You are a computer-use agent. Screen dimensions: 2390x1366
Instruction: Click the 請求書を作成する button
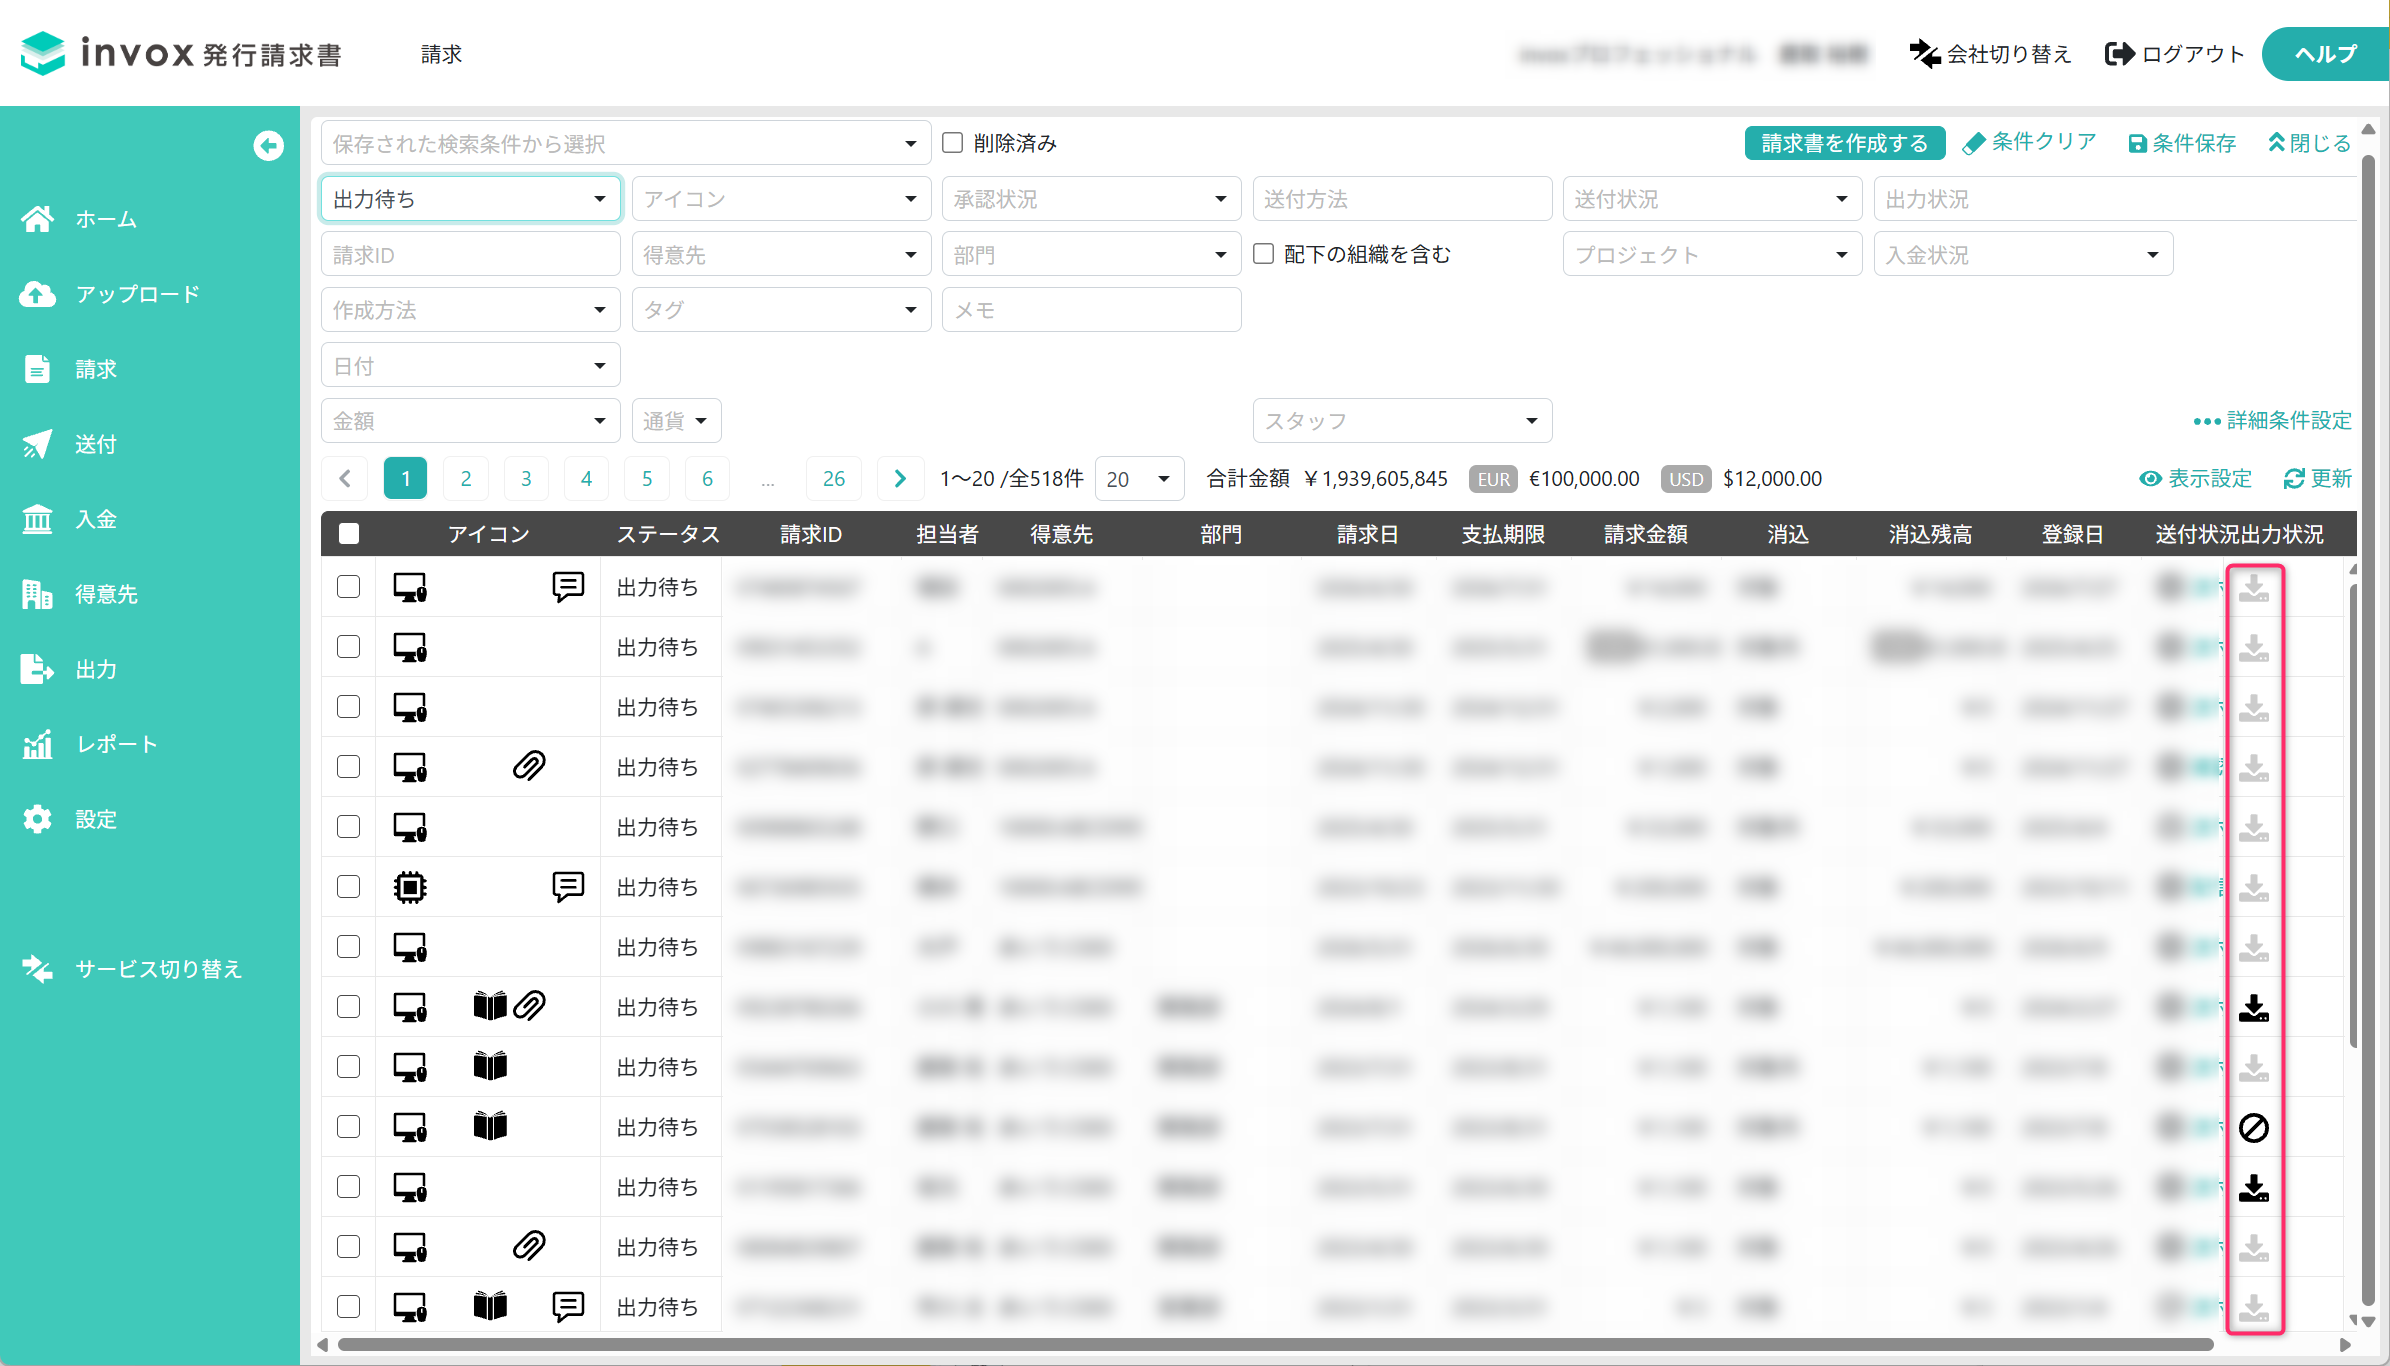click(x=1844, y=143)
